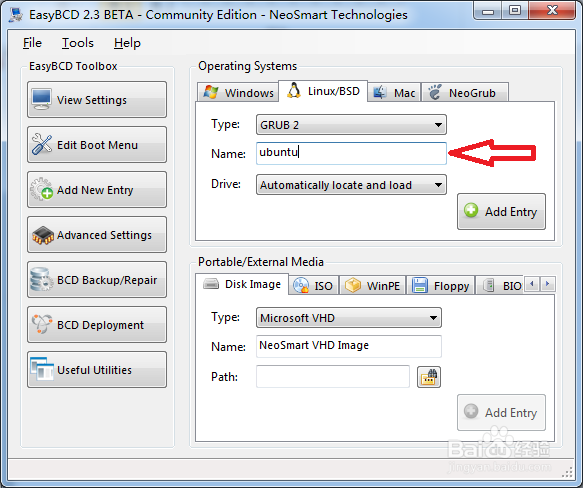Open the Tools menu
583x488 pixels.
[x=78, y=43]
